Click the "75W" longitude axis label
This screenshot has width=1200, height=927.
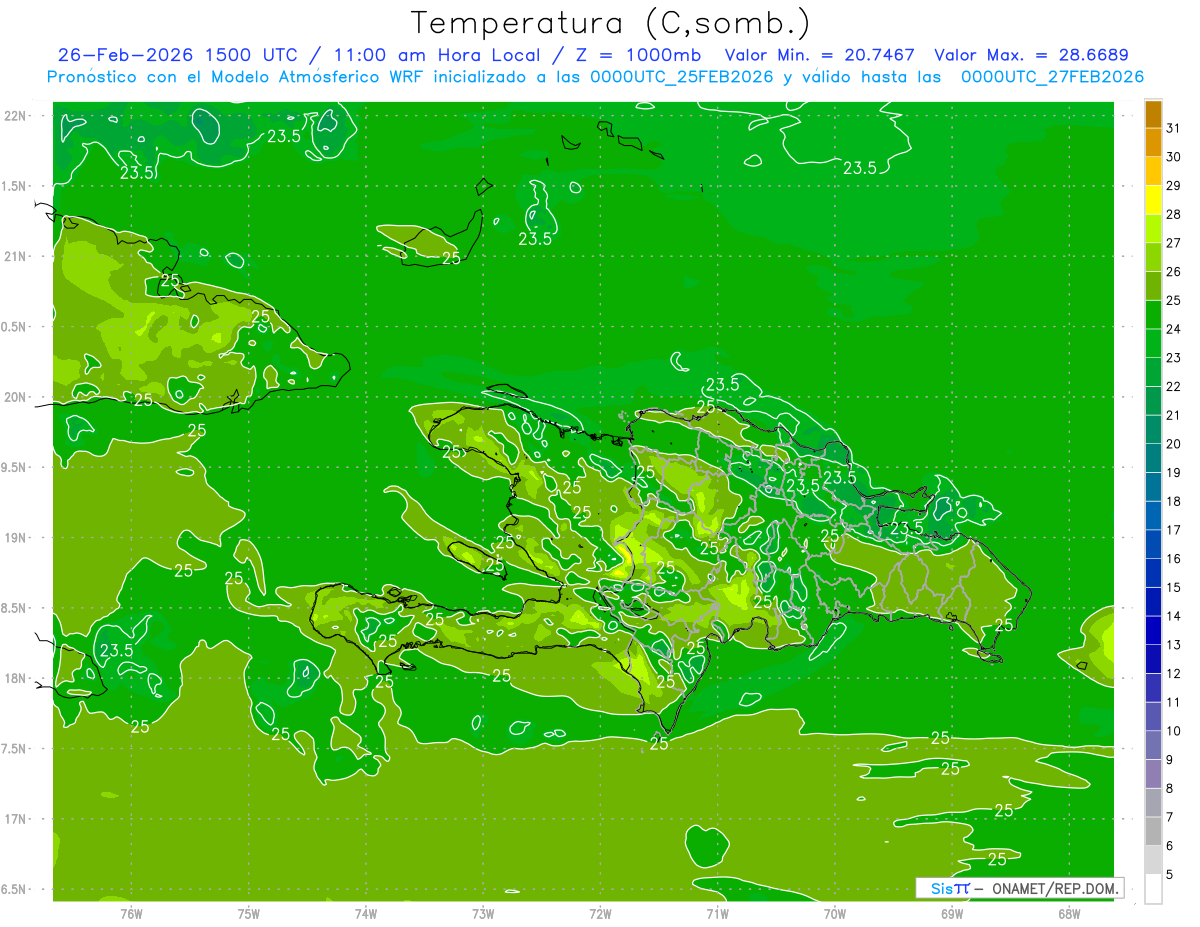(x=248, y=914)
